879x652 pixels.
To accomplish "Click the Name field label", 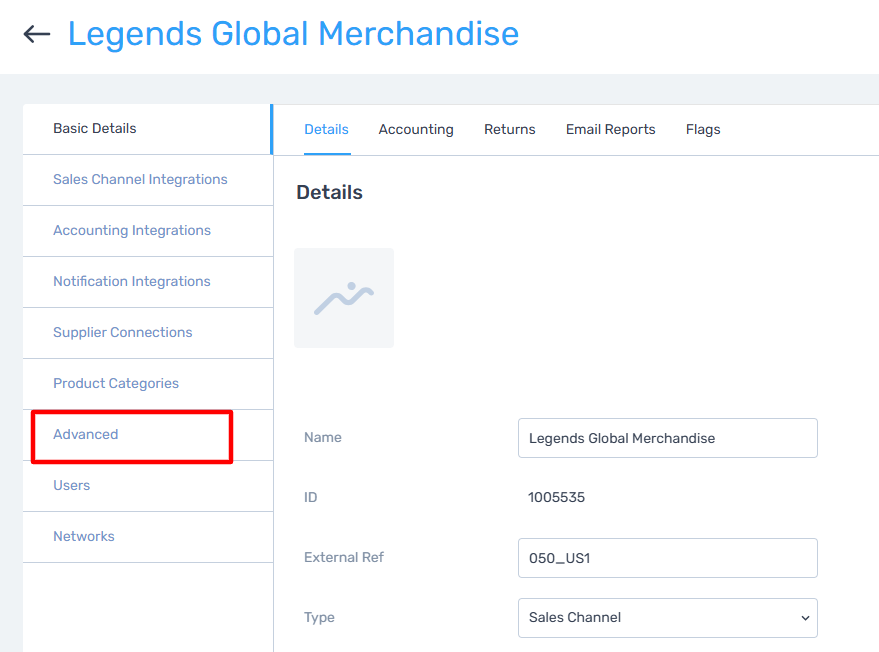I will 323,437.
